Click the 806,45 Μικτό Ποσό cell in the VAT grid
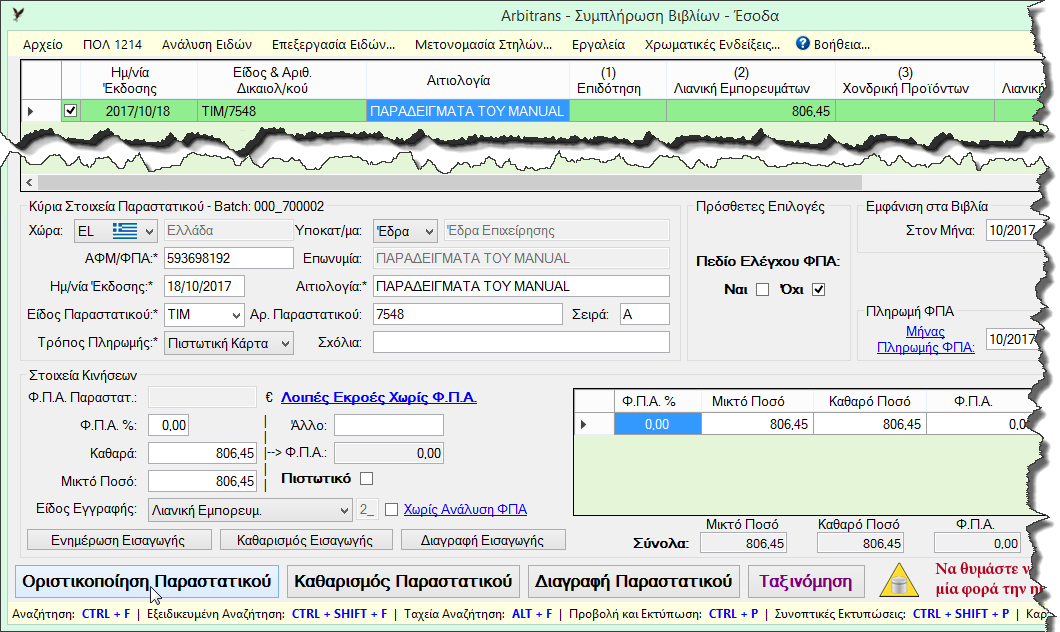The width and height of the screenshot is (1060, 632). pyautogui.click(x=758, y=424)
